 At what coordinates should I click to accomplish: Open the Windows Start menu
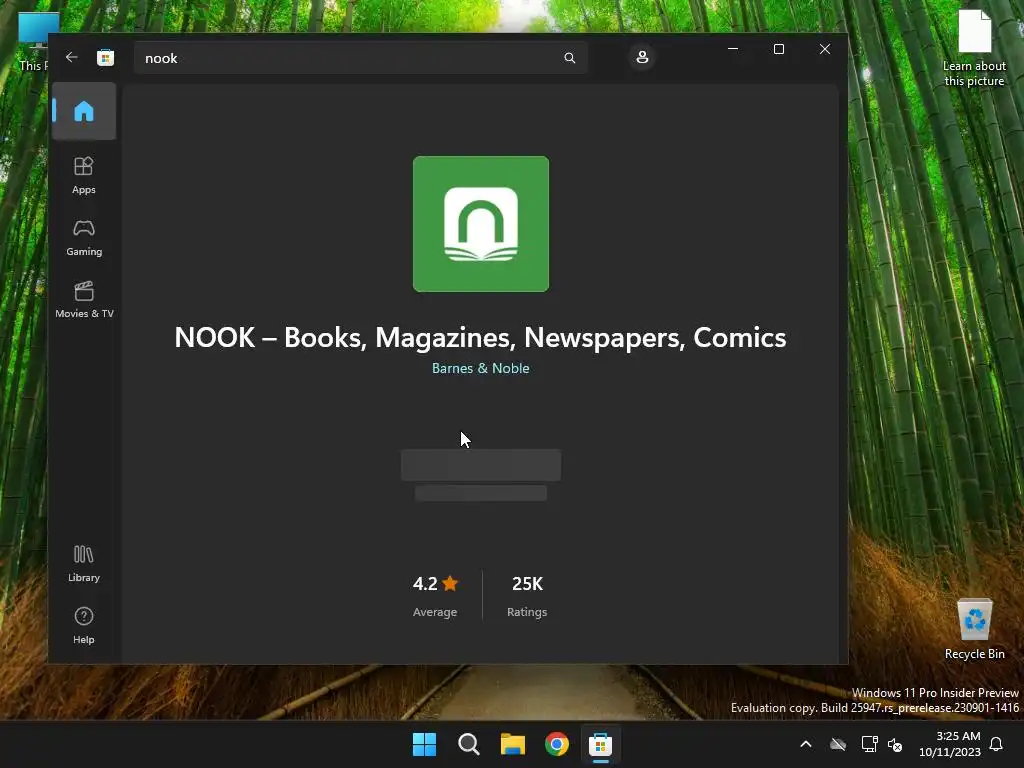tap(424, 744)
